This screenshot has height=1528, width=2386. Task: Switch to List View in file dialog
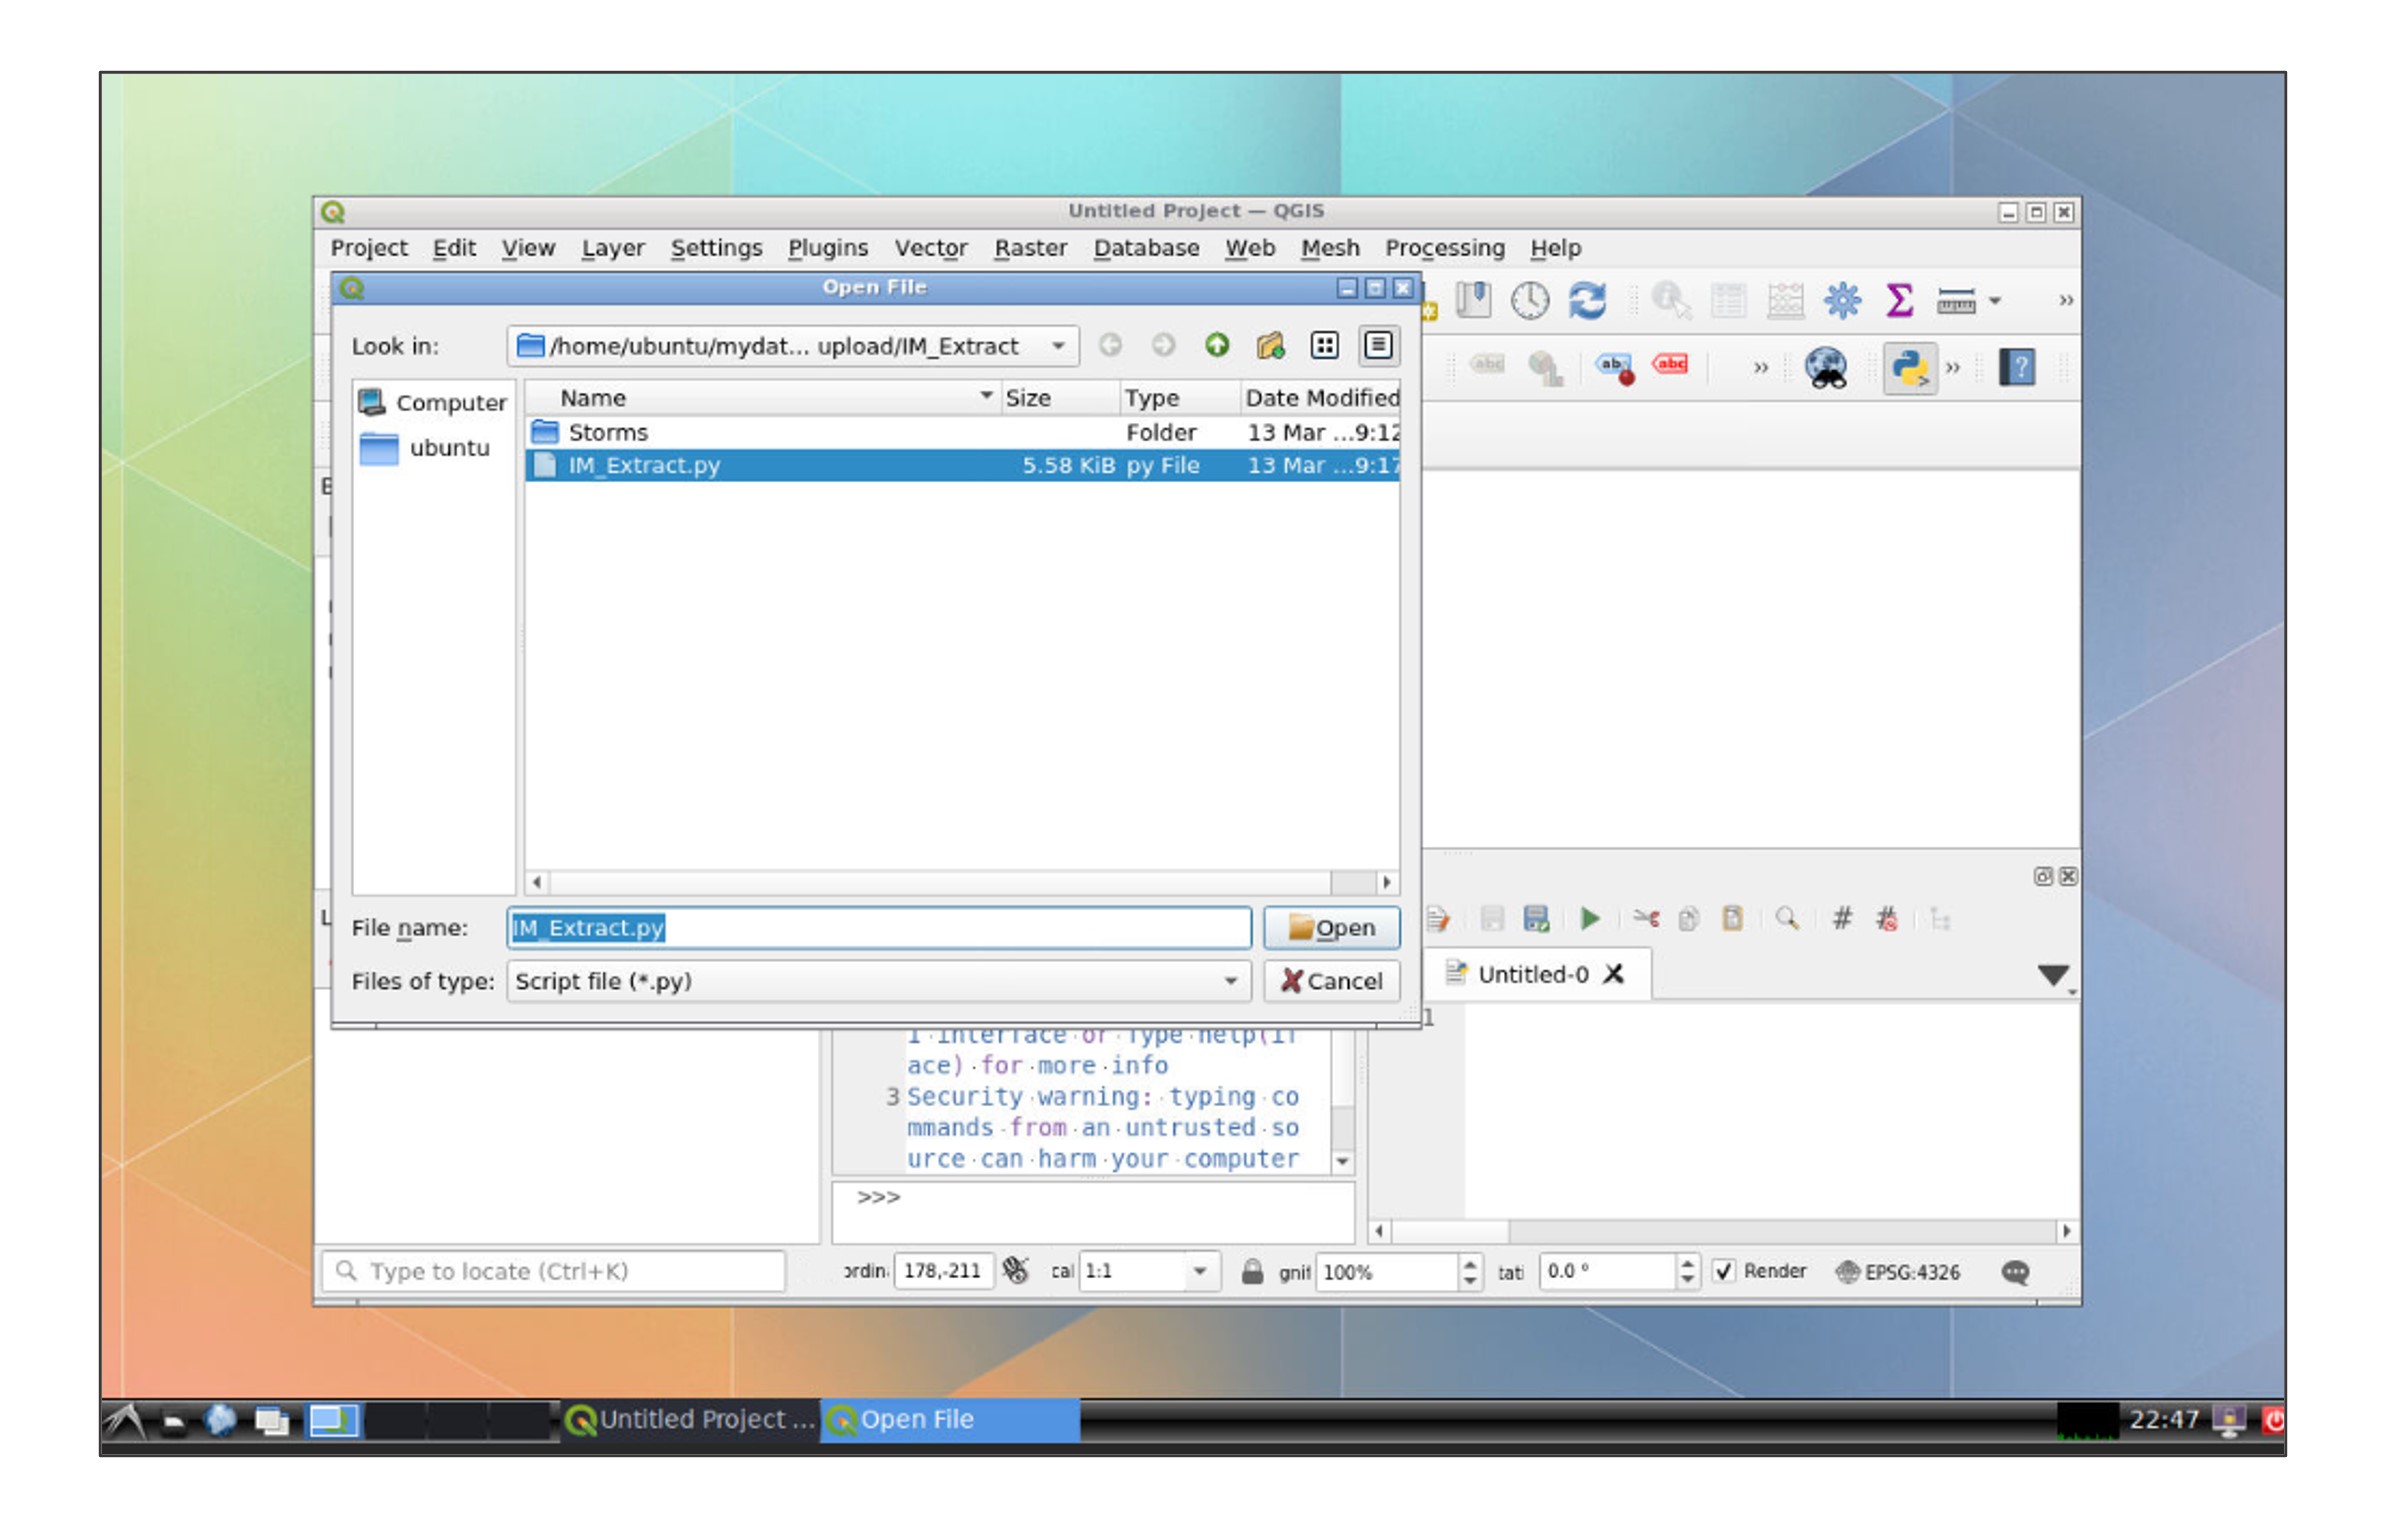point(1324,346)
